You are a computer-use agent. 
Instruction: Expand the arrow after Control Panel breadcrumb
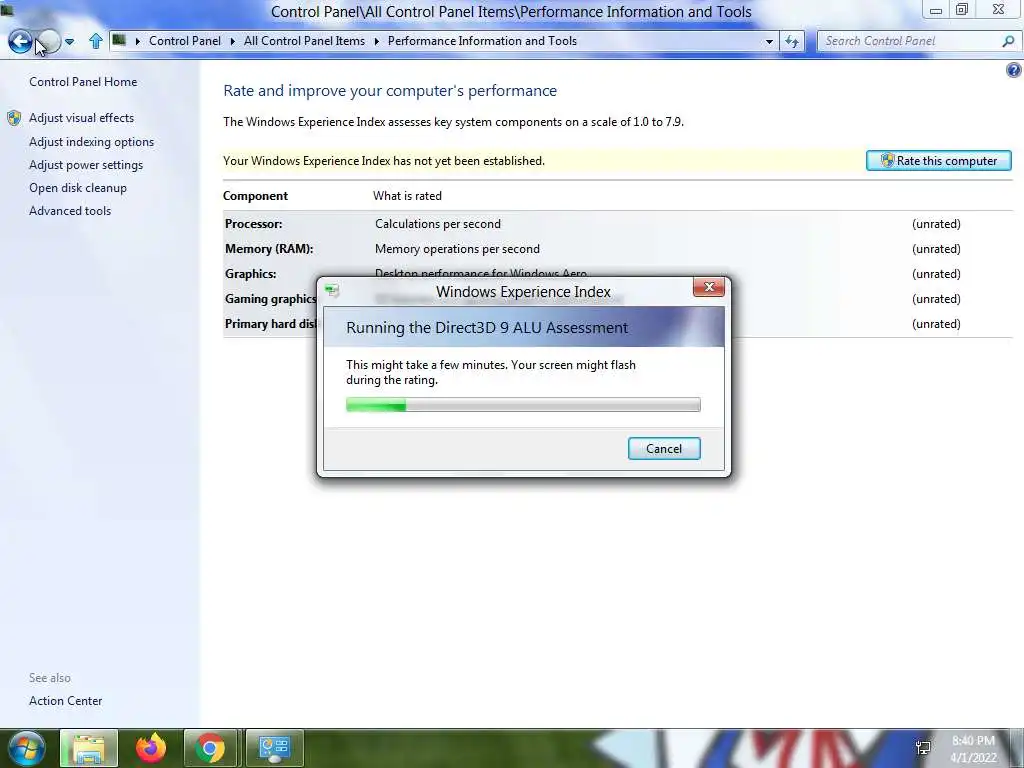point(232,41)
